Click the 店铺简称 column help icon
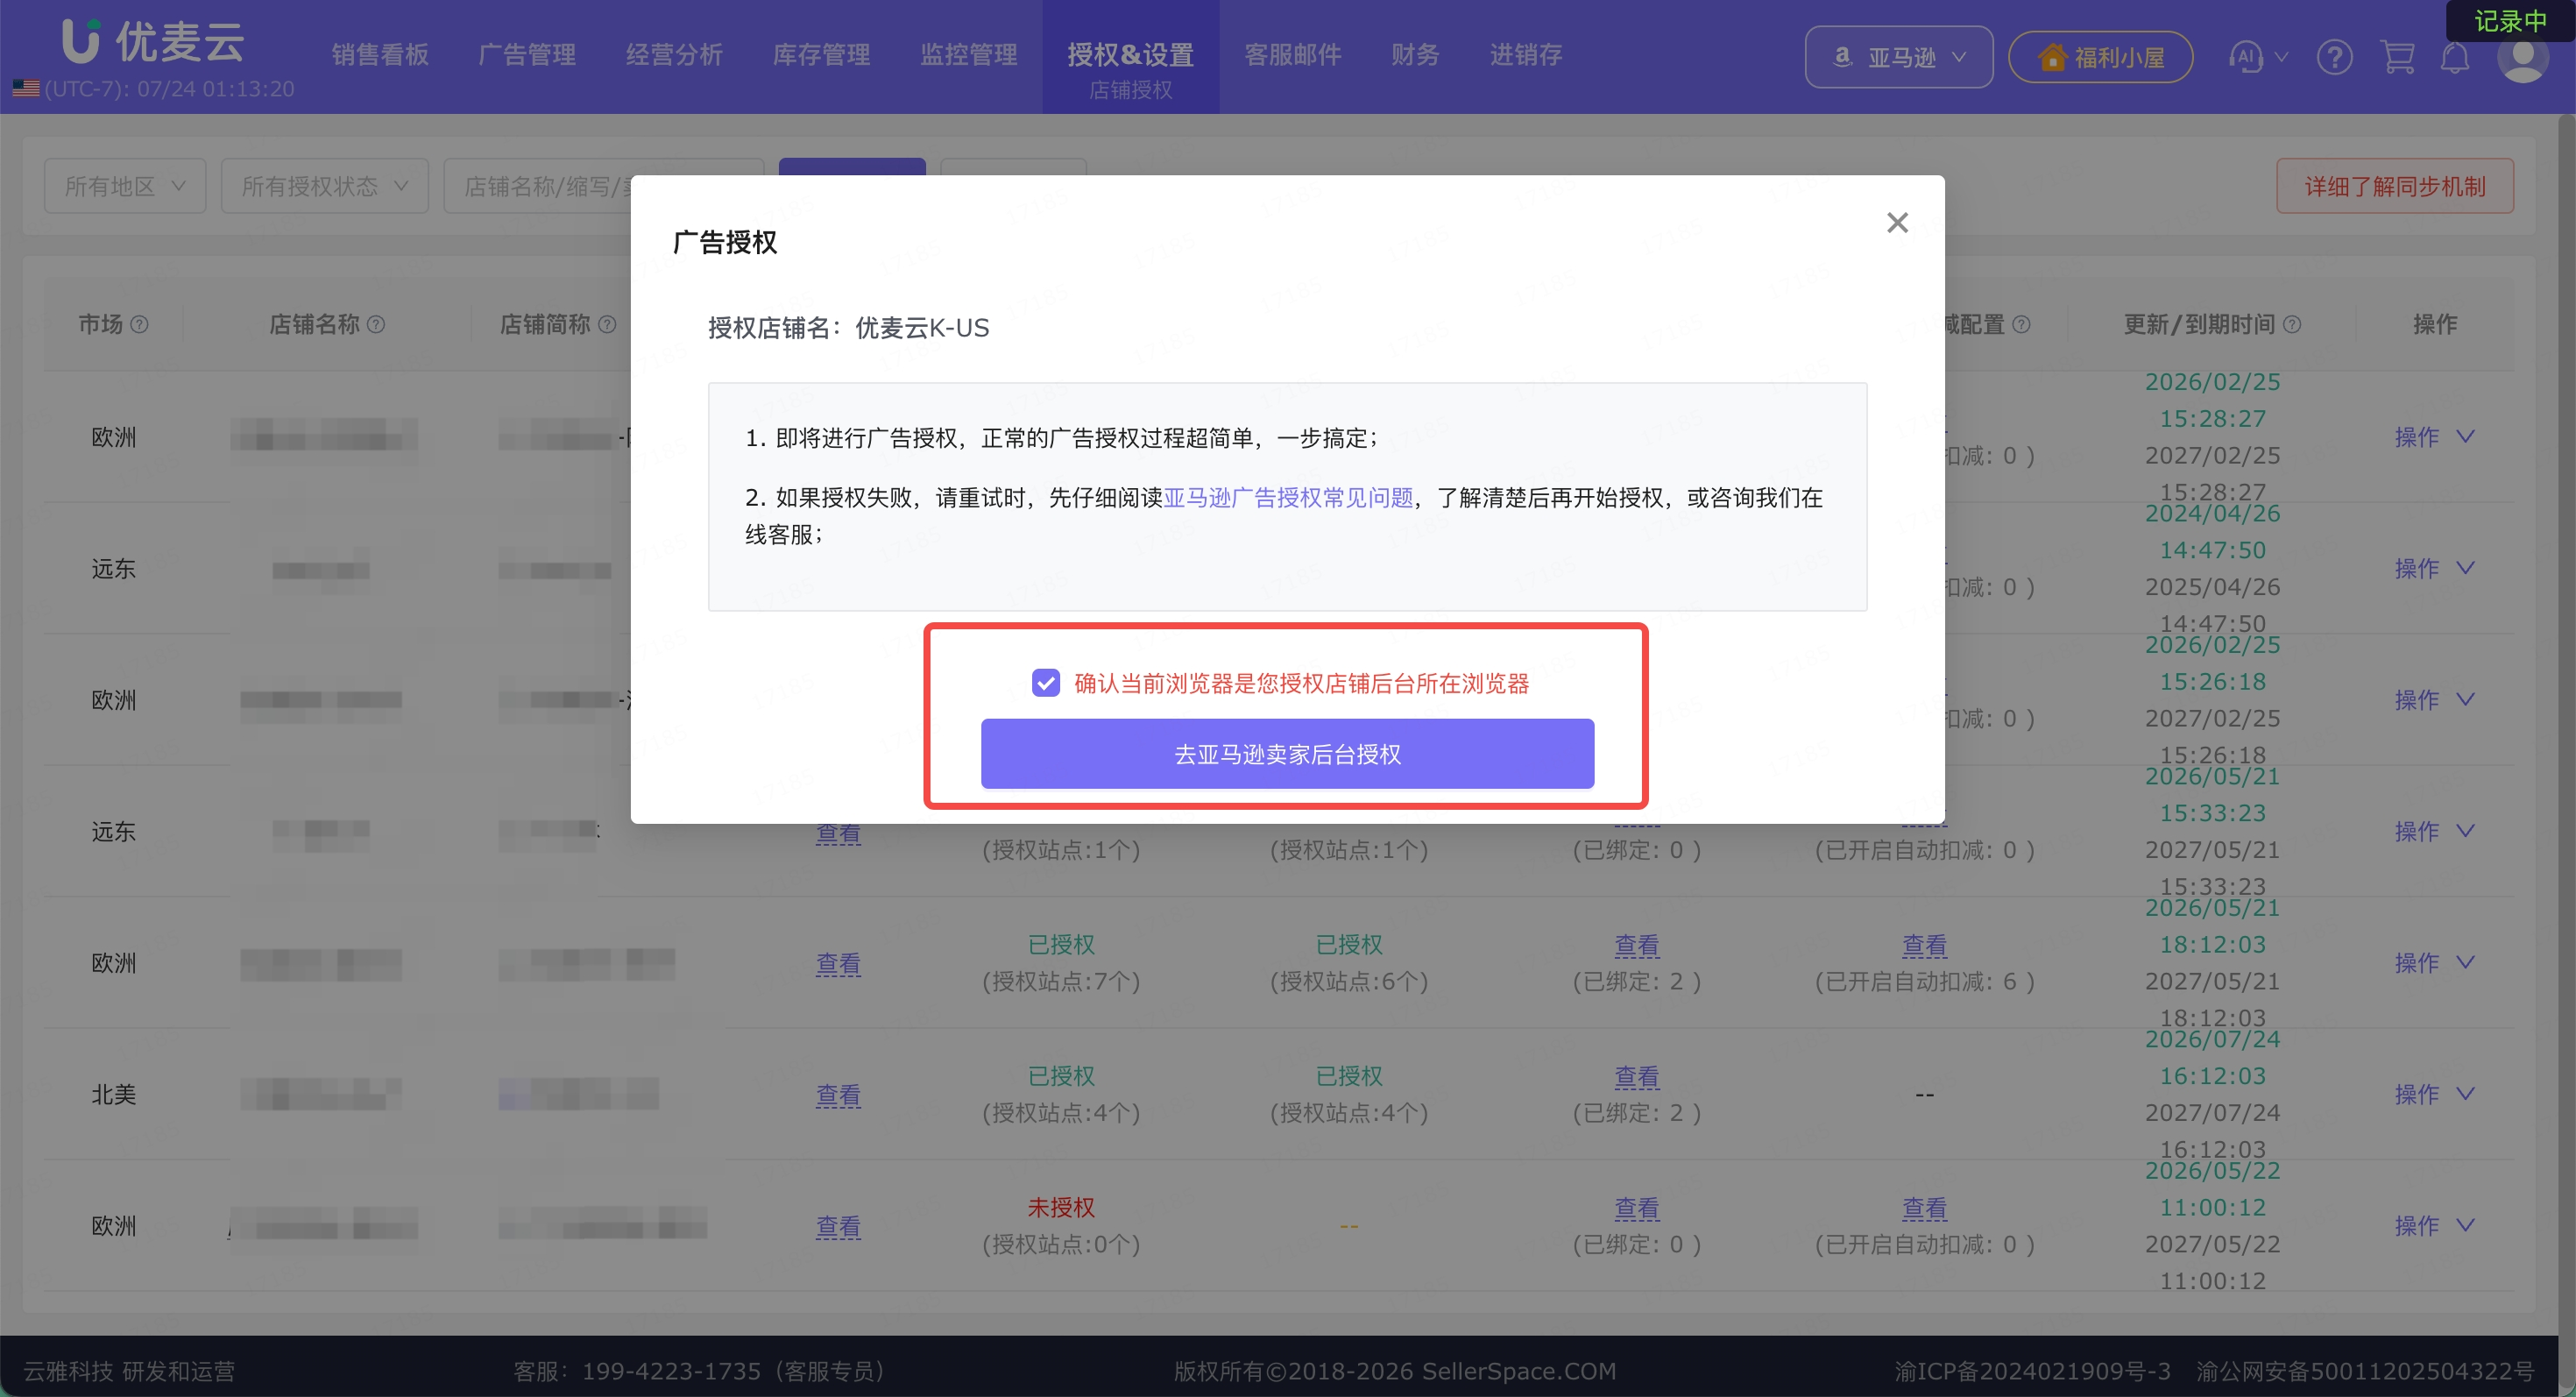This screenshot has height=1397, width=2576. coord(607,324)
